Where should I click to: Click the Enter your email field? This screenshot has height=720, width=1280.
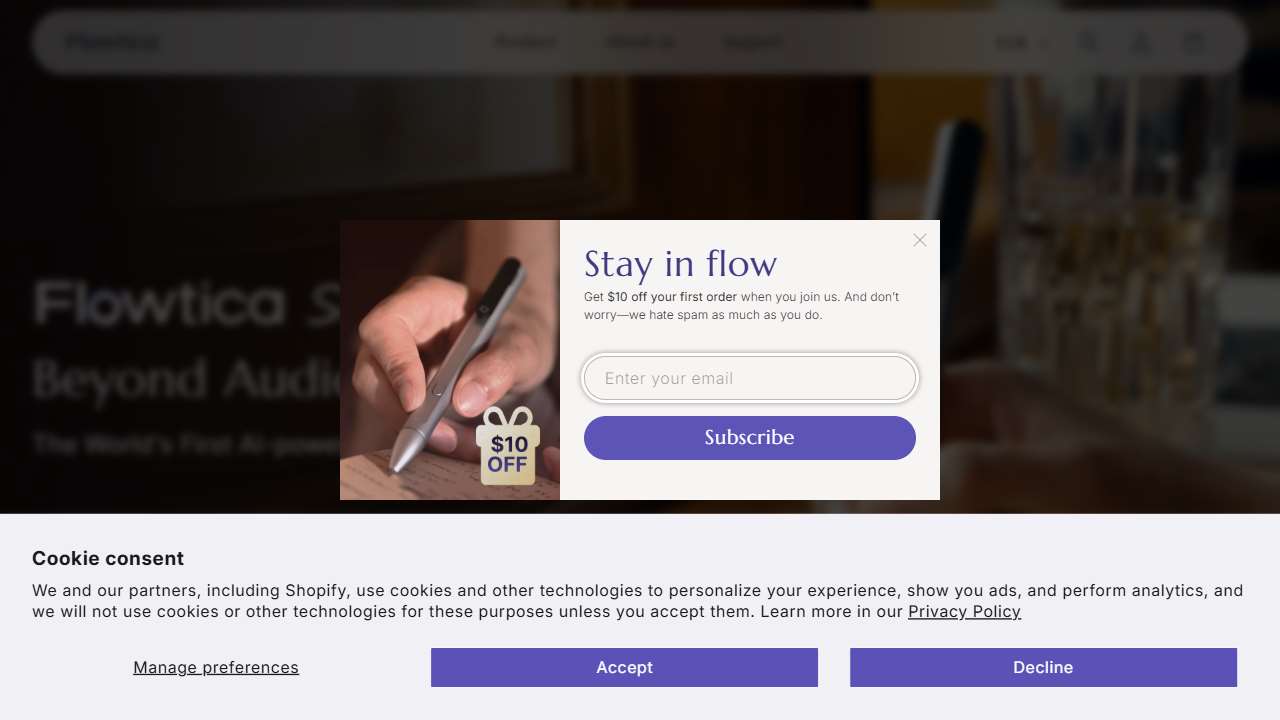(x=750, y=378)
